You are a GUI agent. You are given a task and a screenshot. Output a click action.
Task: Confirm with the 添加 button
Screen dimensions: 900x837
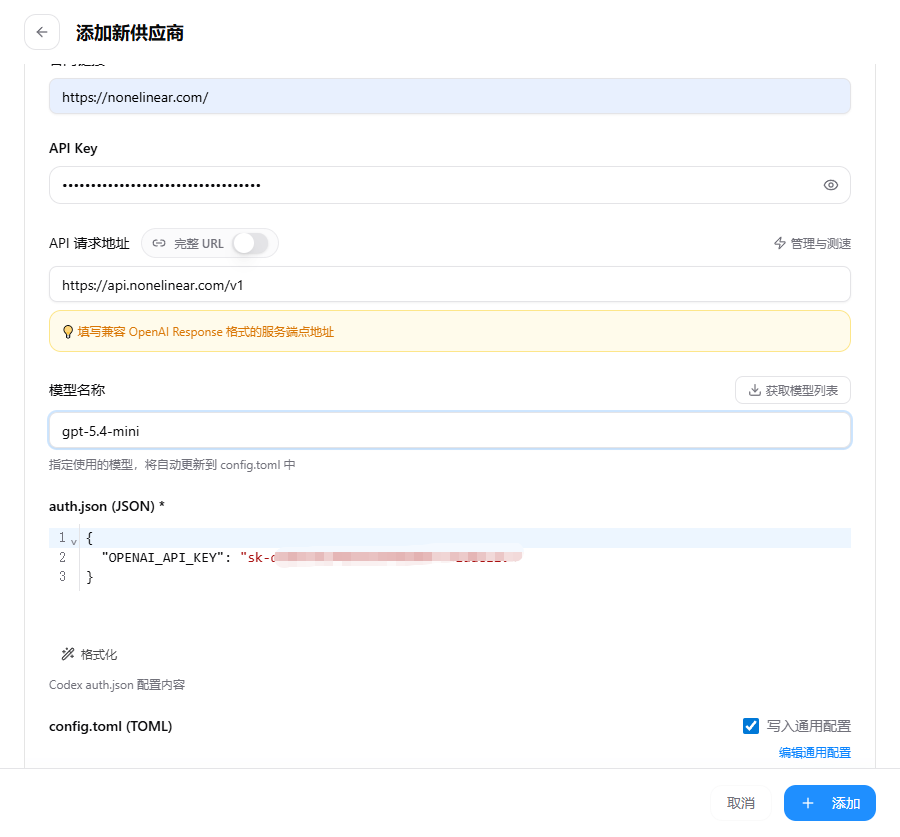(x=829, y=803)
